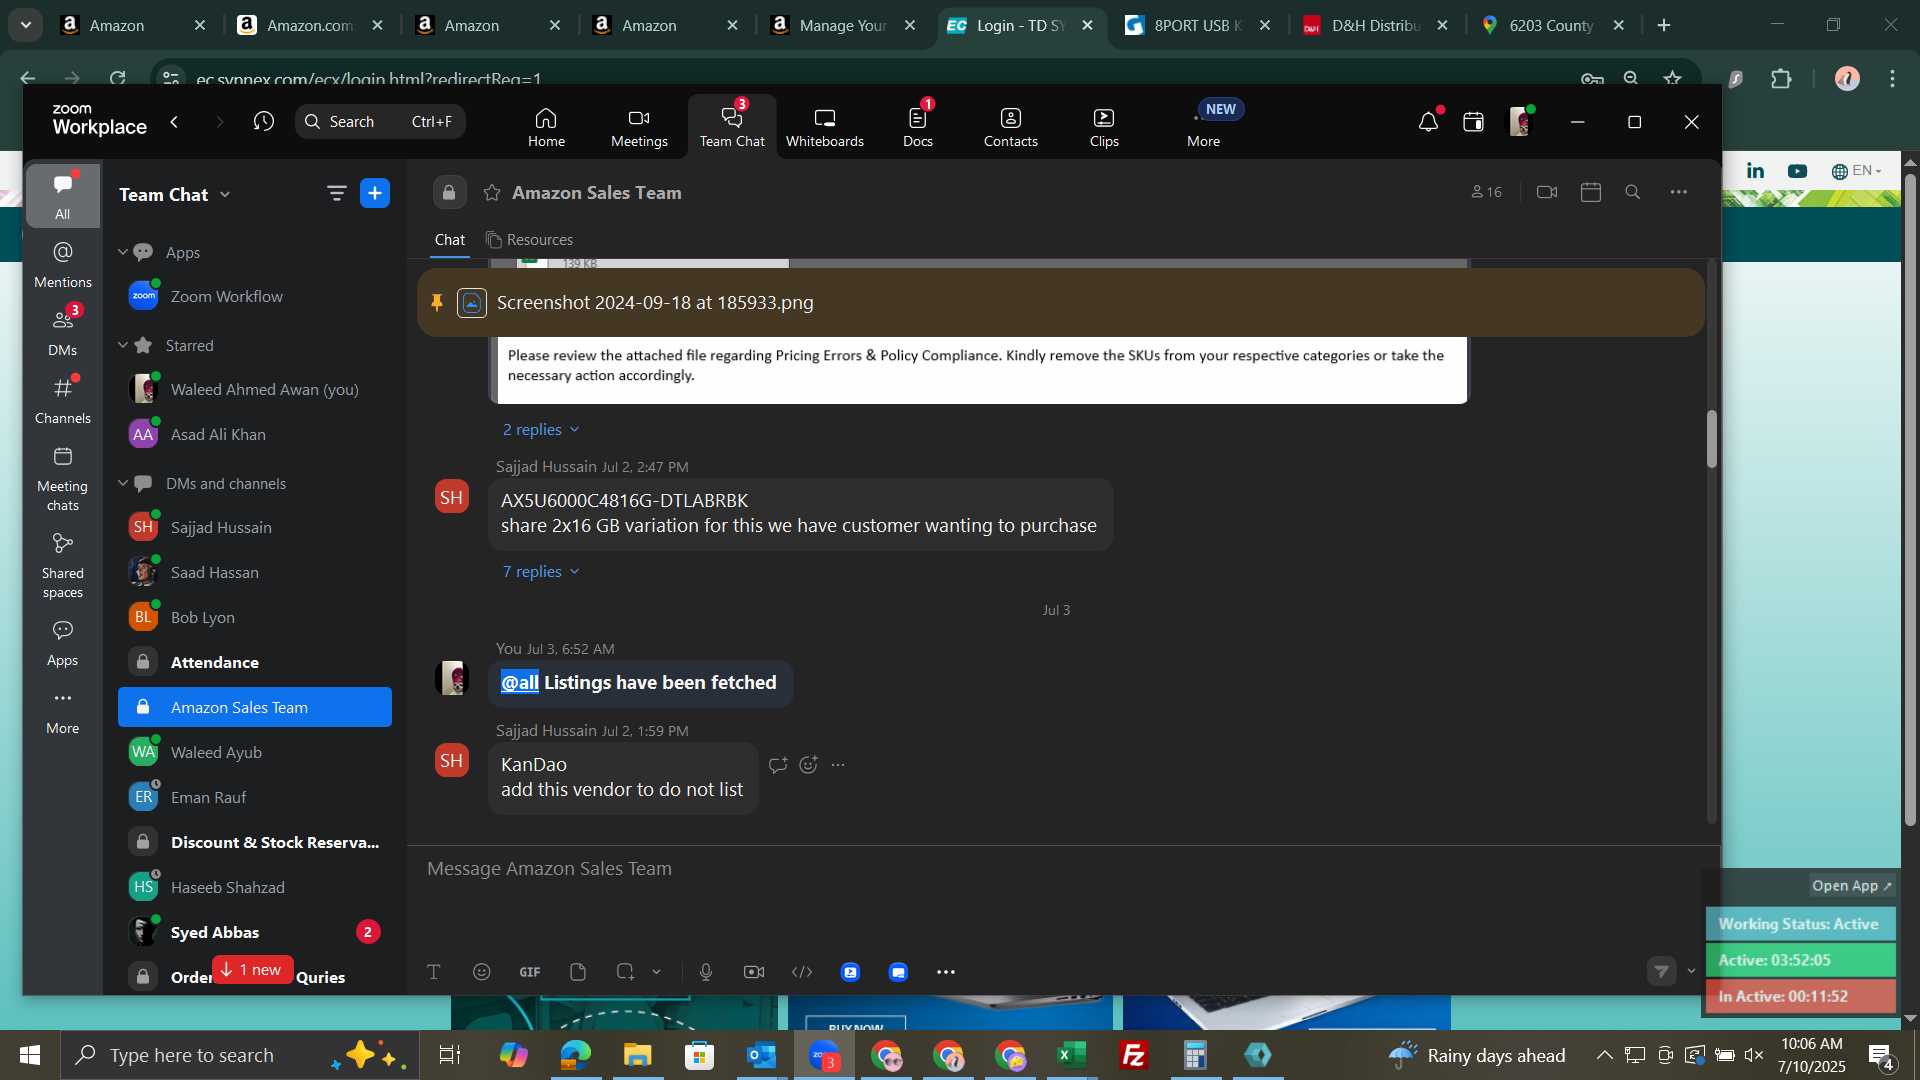This screenshot has height=1080, width=1920.
Task: View the 16 members of channel
Action: [x=1486, y=192]
